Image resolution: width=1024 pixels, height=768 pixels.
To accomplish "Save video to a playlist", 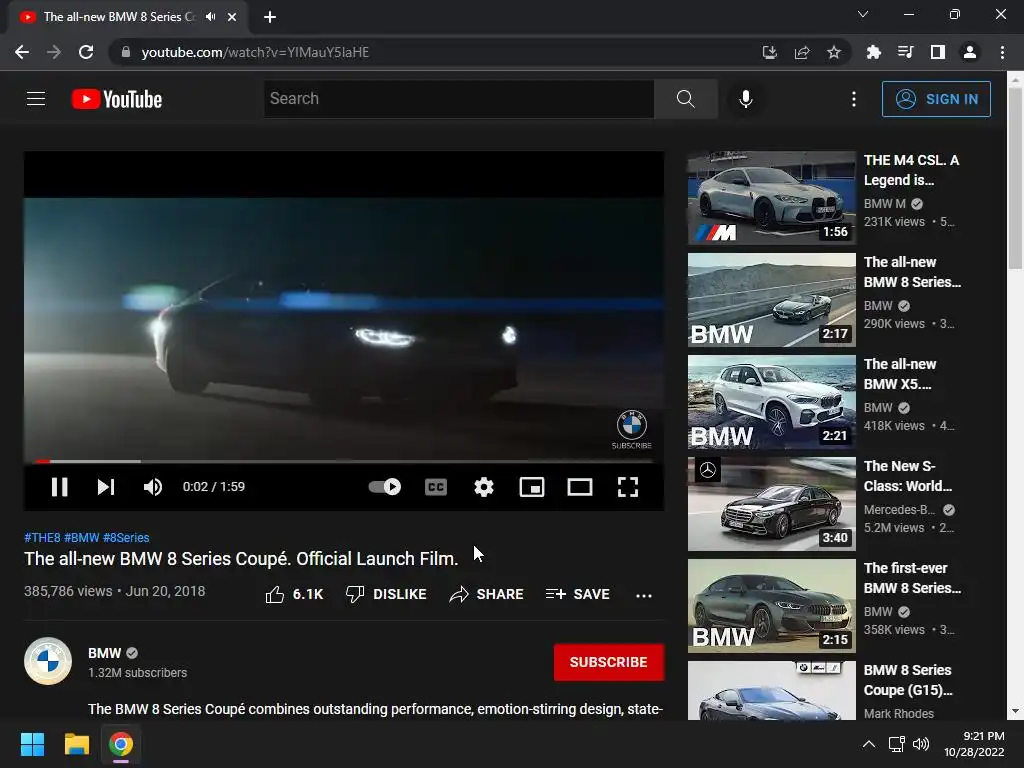I will [578, 594].
